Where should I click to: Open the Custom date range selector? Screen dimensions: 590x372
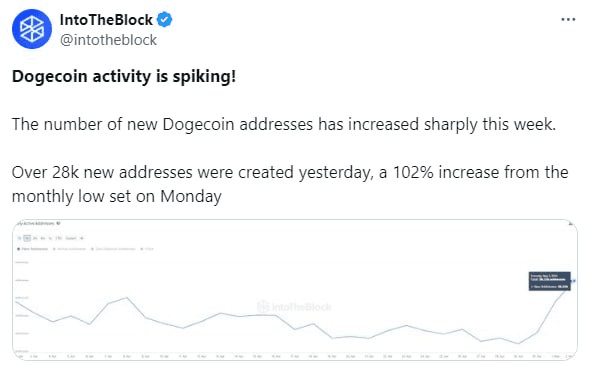click(71, 238)
